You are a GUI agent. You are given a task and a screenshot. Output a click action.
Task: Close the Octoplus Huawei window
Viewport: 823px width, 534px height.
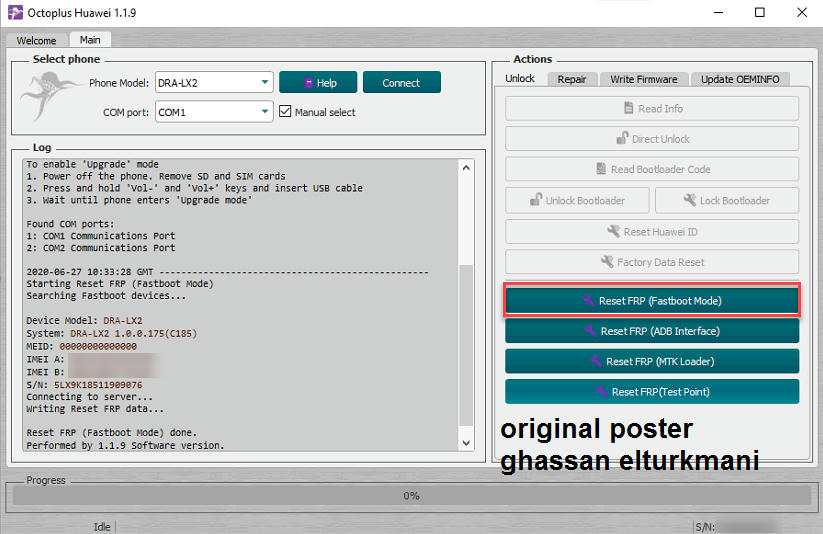point(801,12)
